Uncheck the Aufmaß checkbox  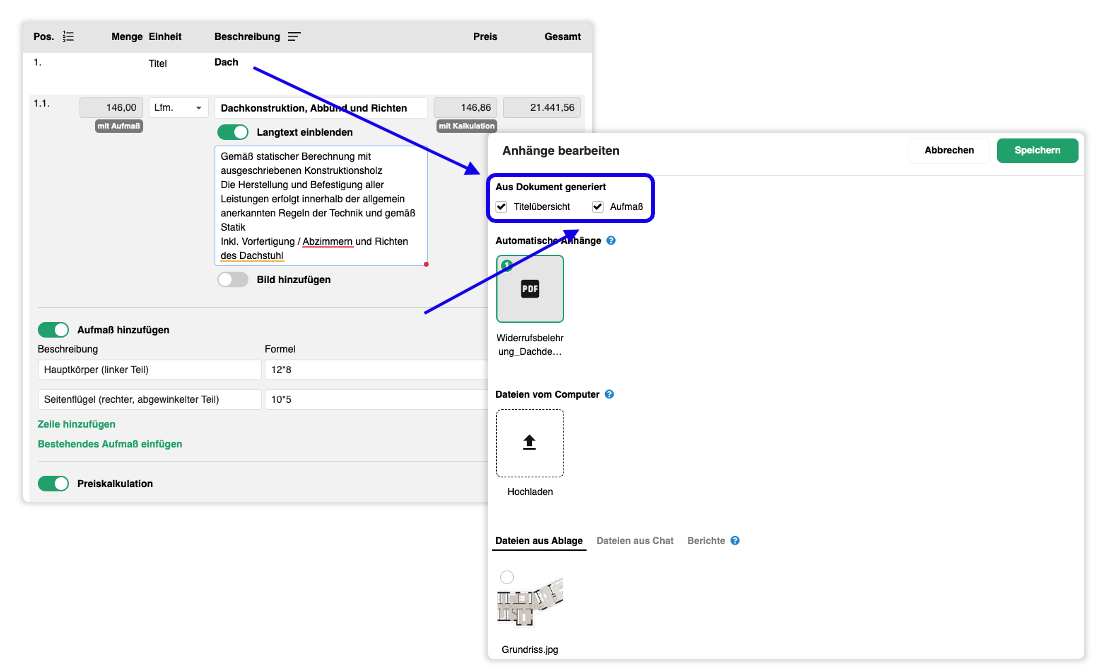click(597, 207)
